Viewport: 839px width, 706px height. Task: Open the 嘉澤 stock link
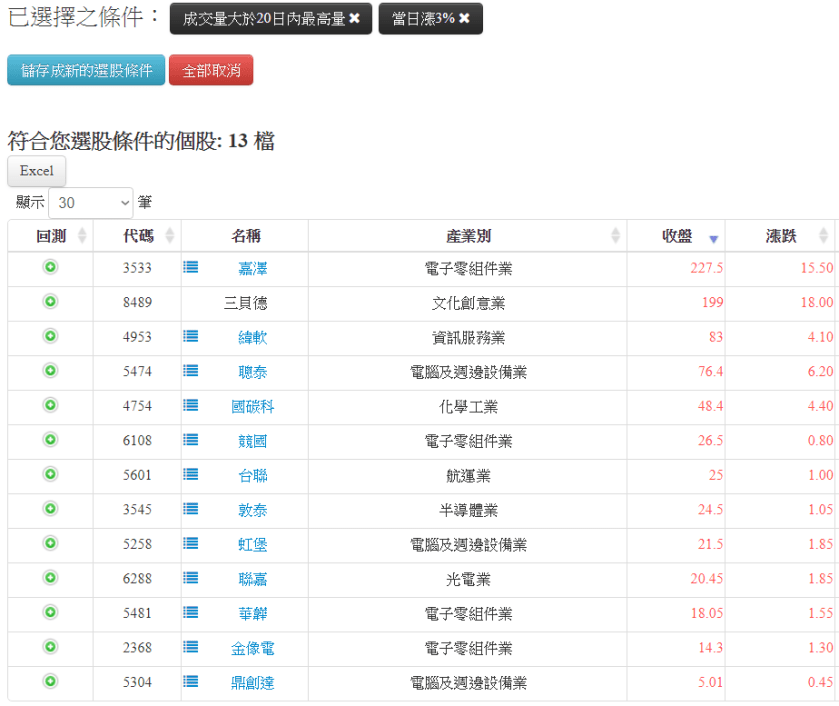pyautogui.click(x=252, y=268)
